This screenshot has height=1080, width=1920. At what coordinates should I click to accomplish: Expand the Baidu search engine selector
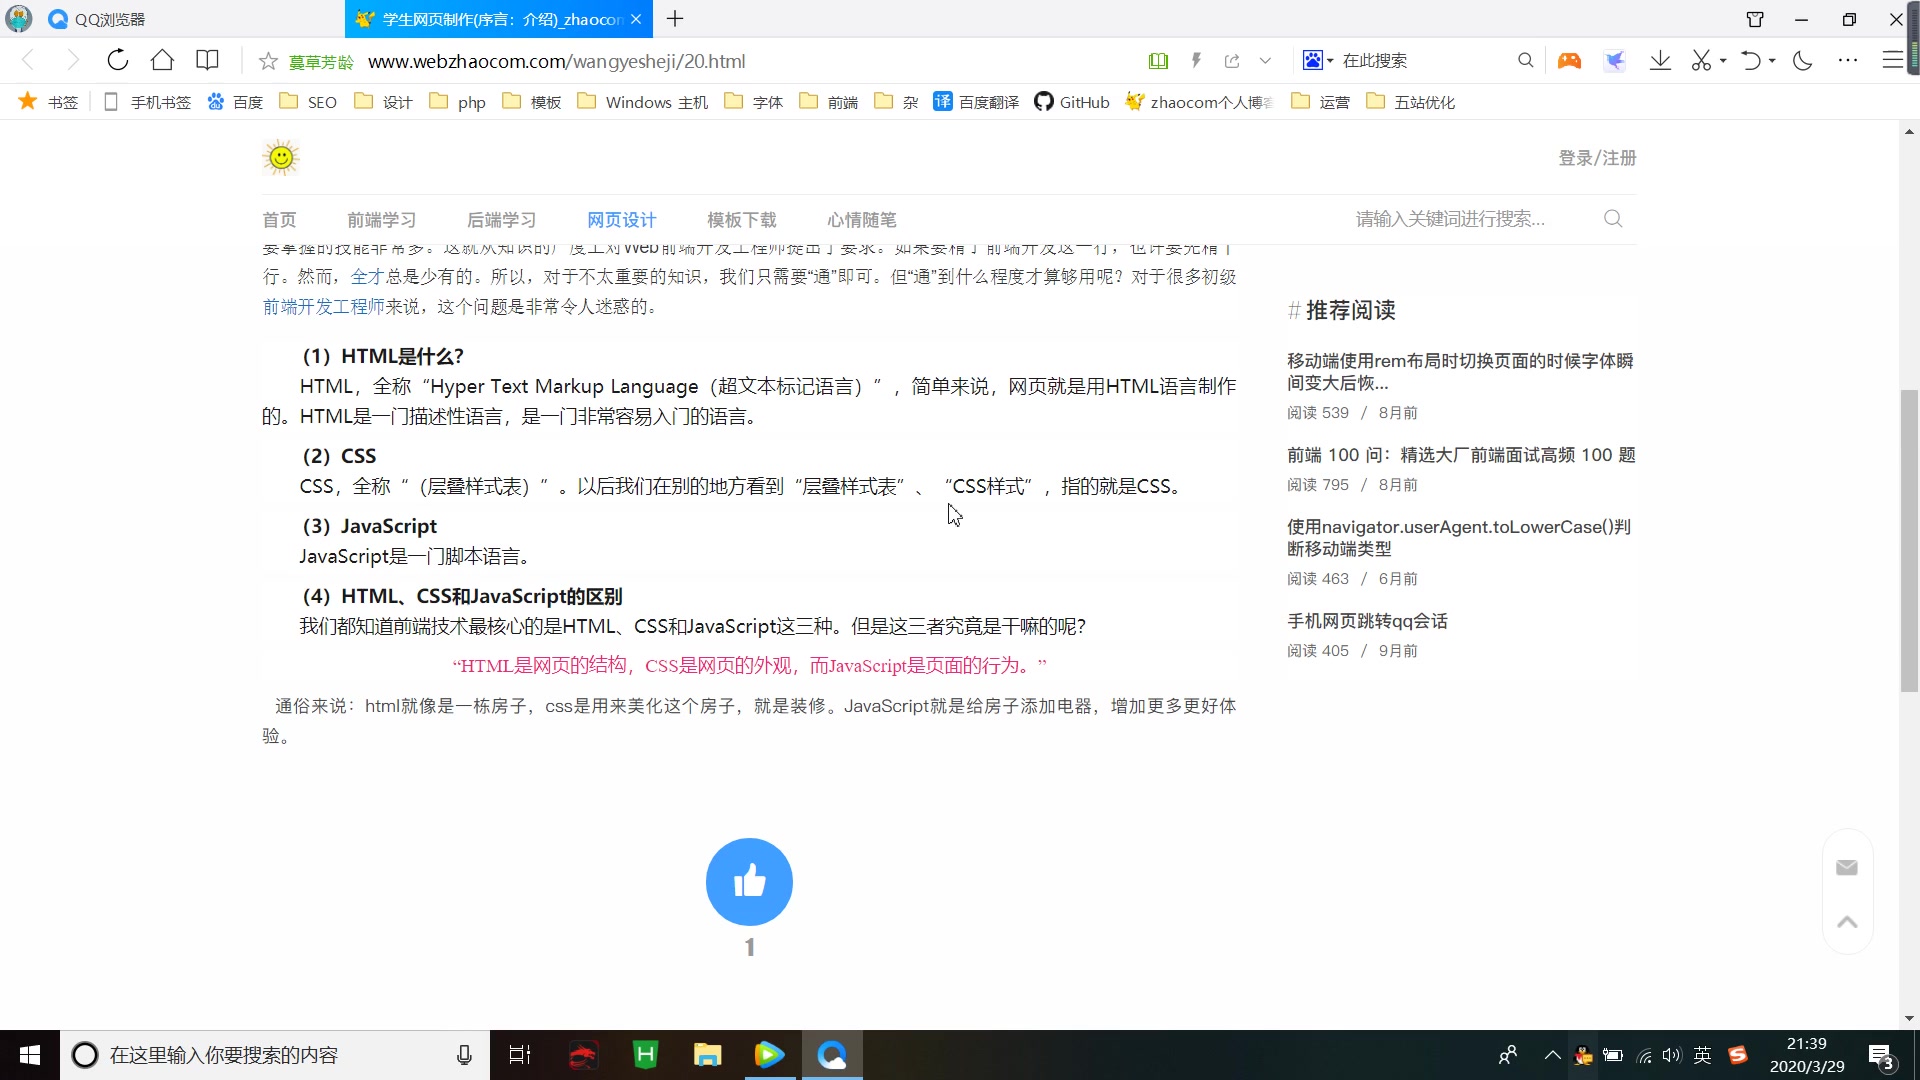tap(1328, 60)
